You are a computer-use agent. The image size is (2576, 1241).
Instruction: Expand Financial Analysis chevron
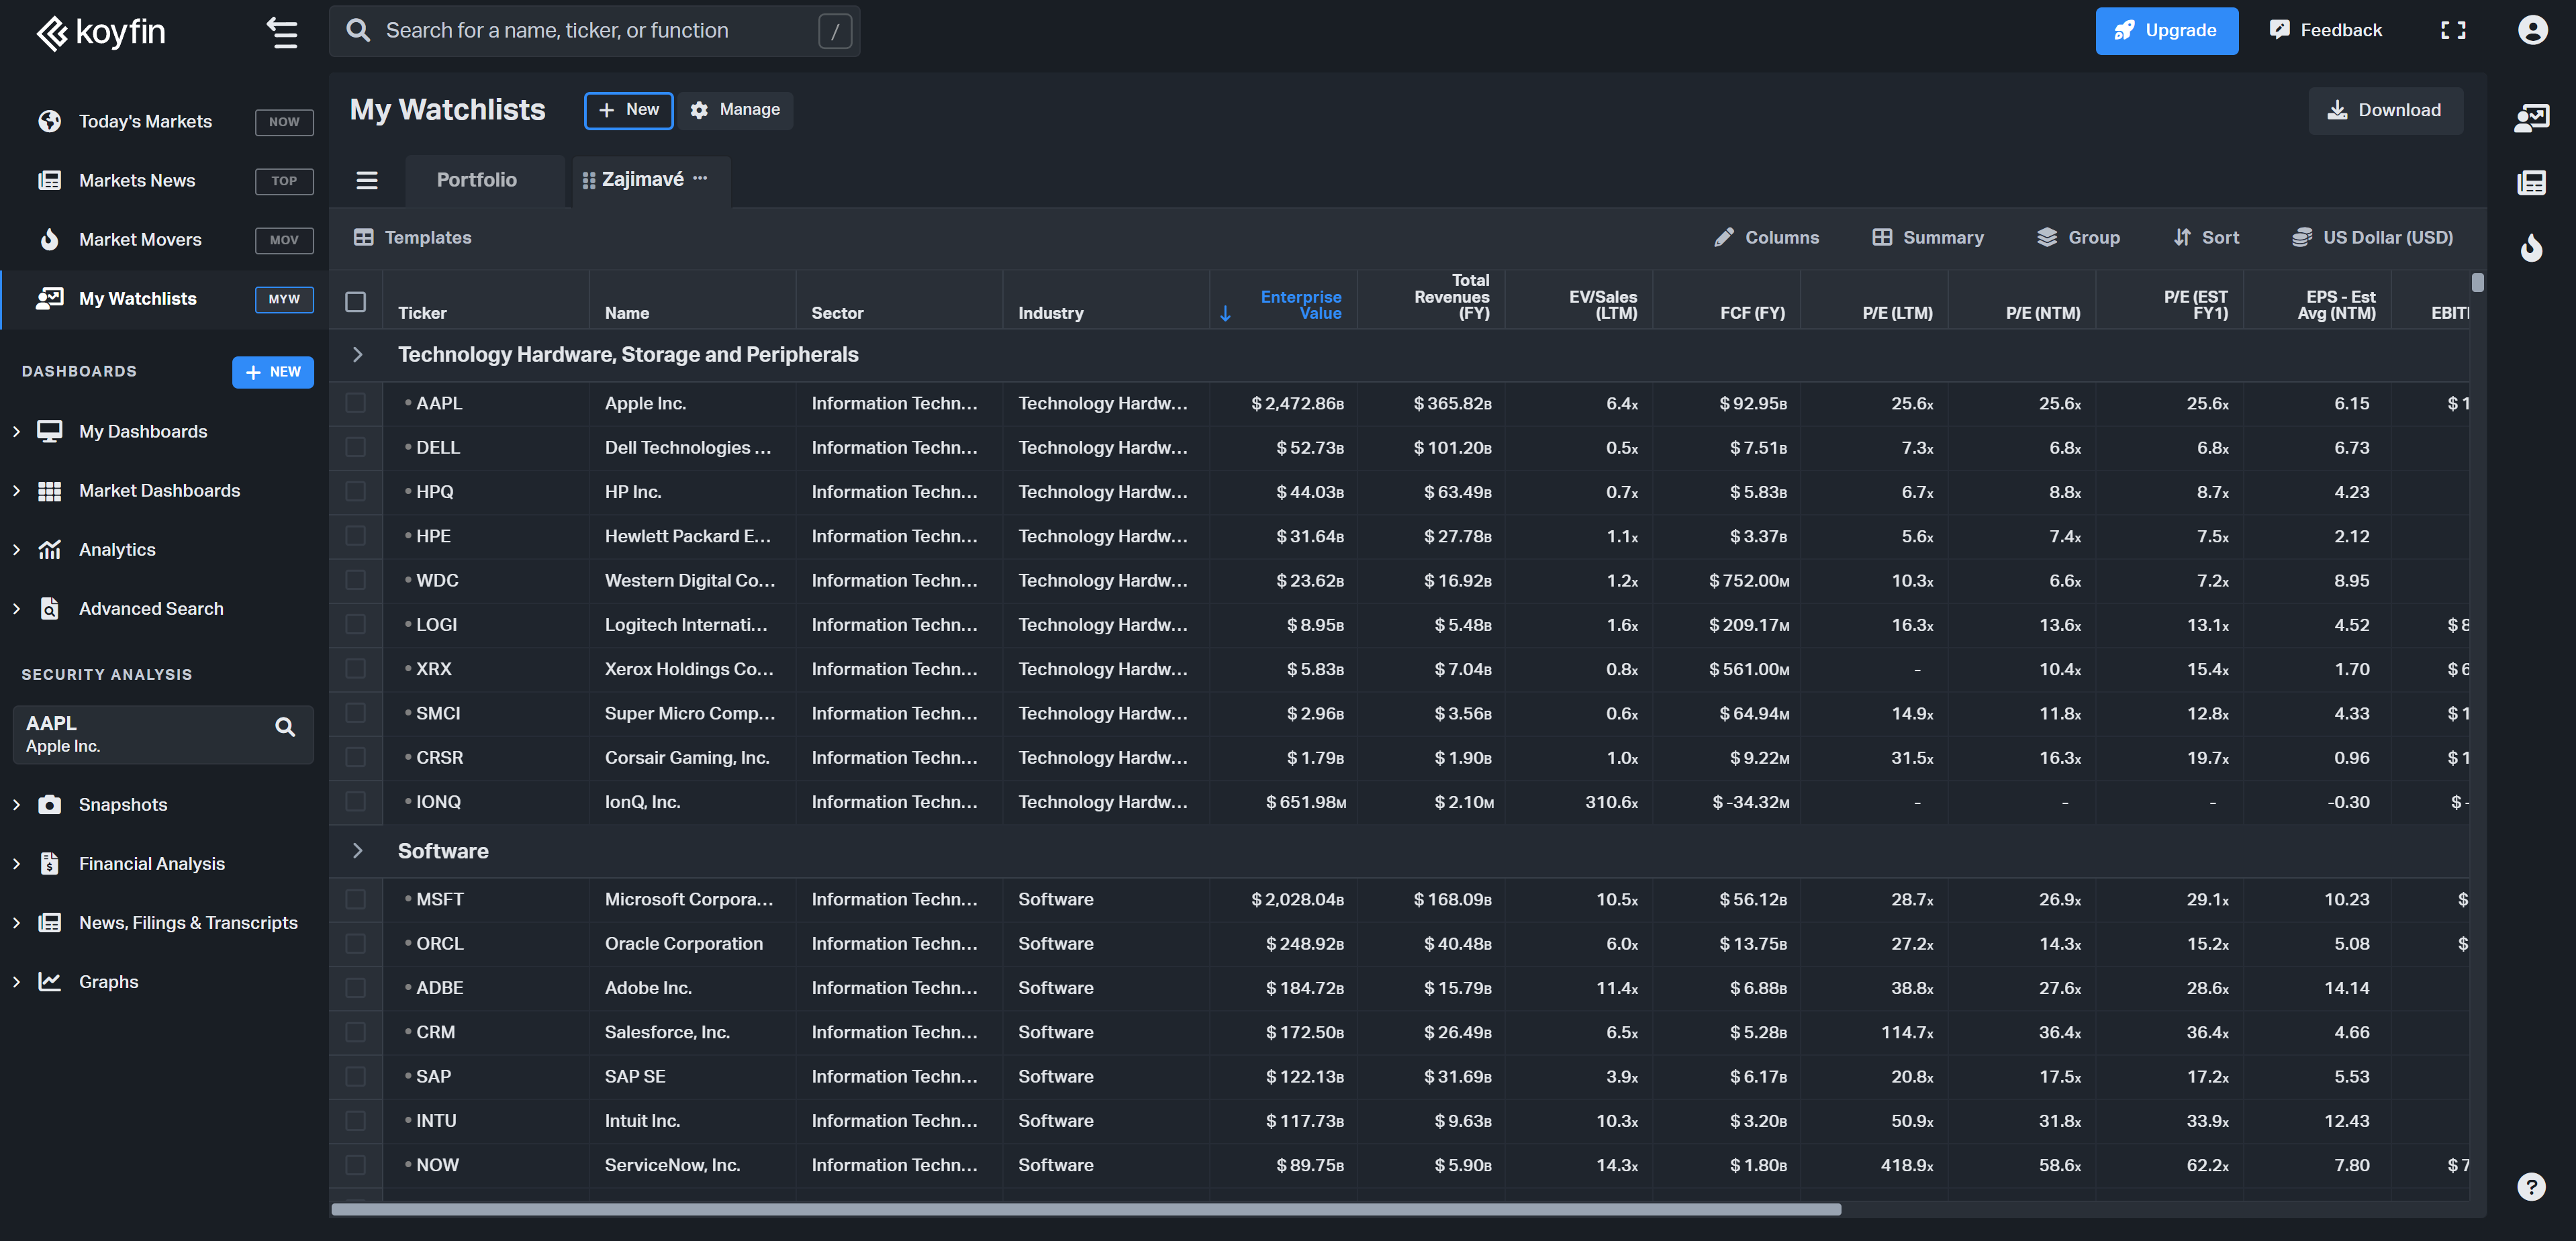(x=16, y=863)
